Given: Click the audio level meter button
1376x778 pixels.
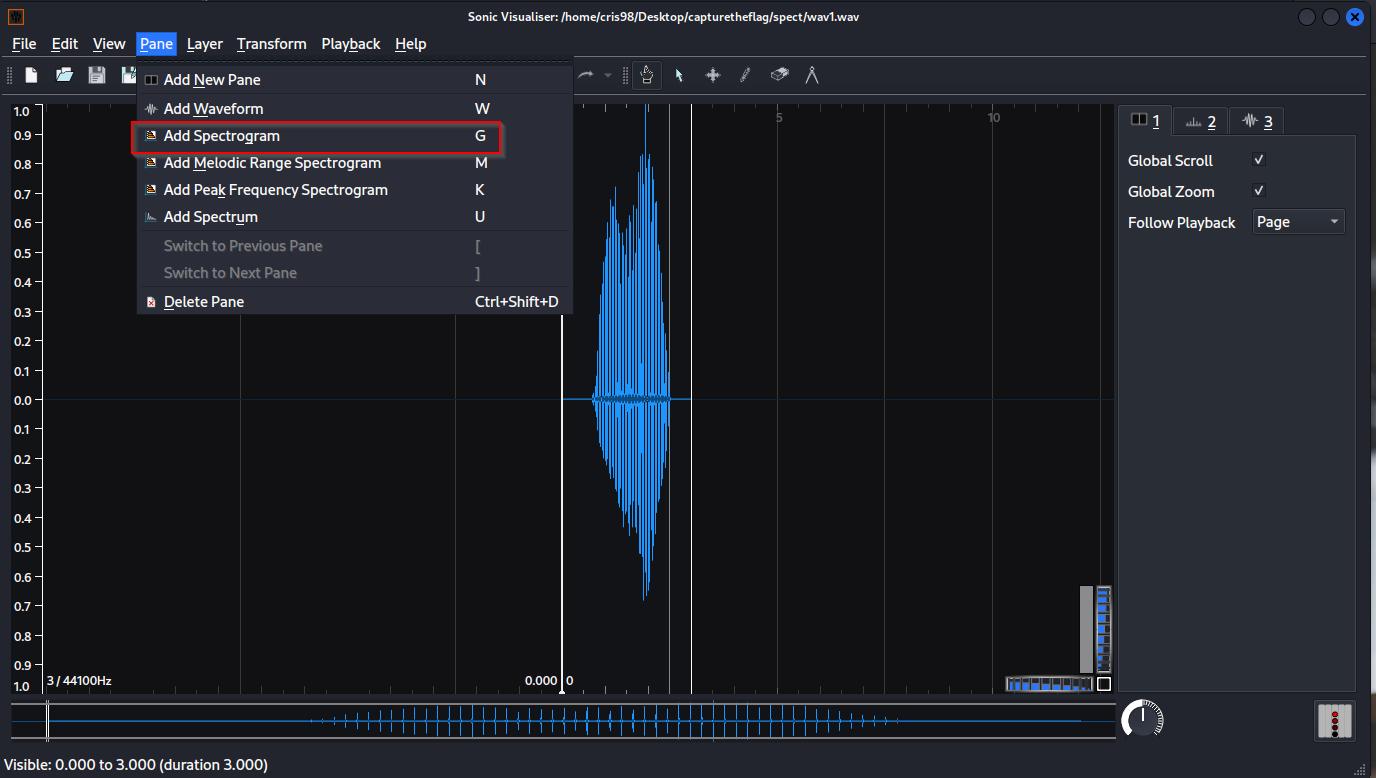Looking at the screenshot, I should coord(1334,721).
